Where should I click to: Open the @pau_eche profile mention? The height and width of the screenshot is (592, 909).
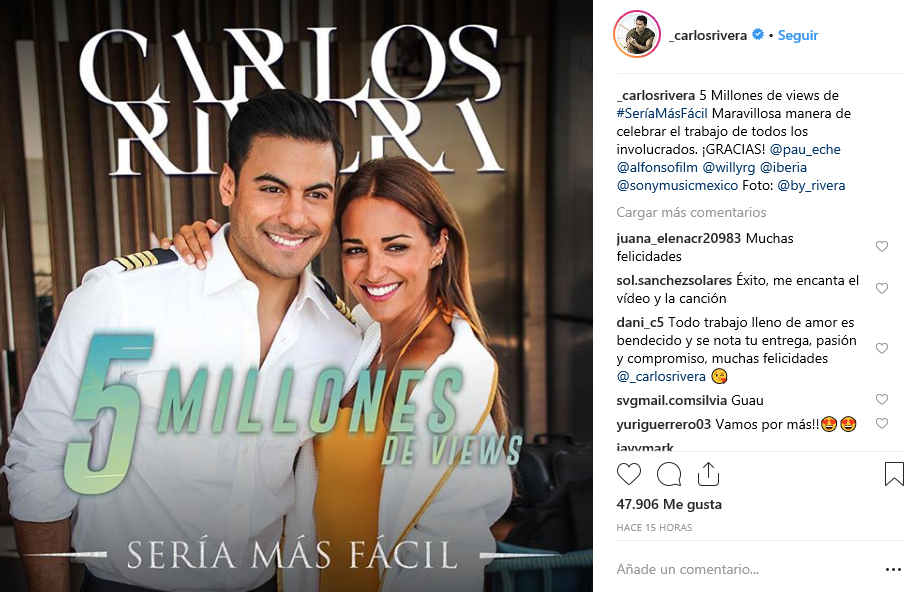pos(805,149)
